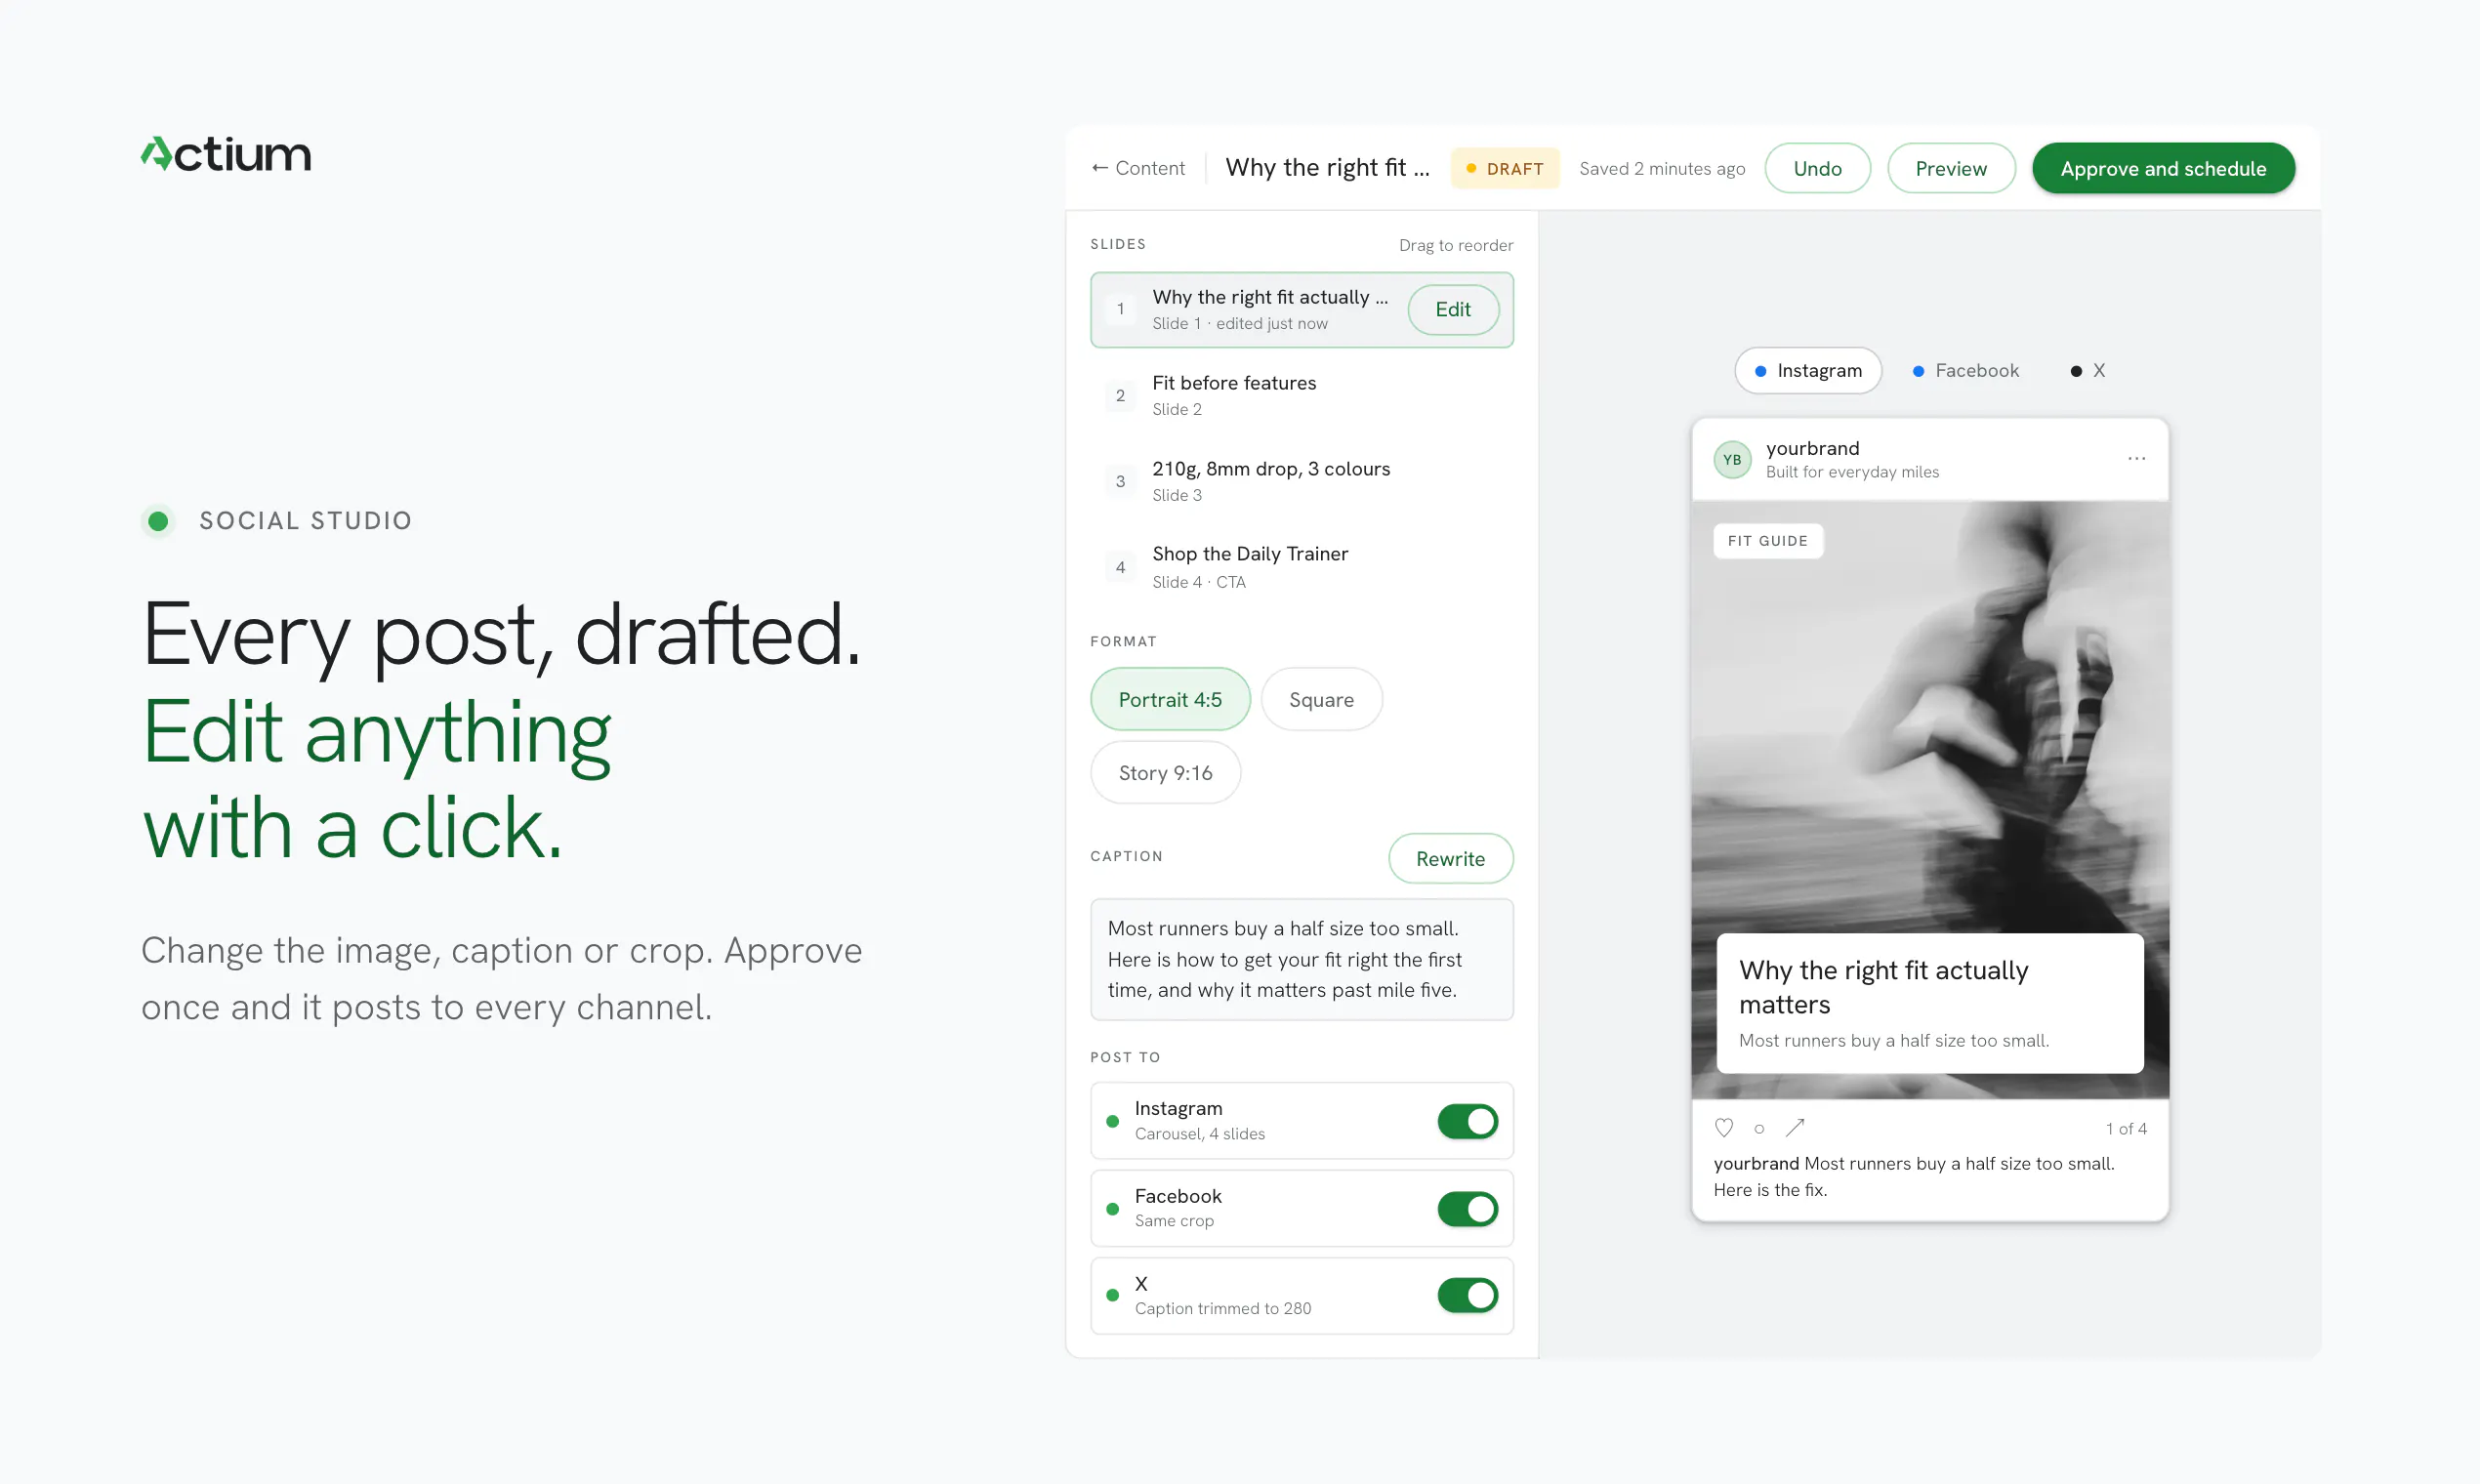Click Undo button

[x=1817, y=168]
